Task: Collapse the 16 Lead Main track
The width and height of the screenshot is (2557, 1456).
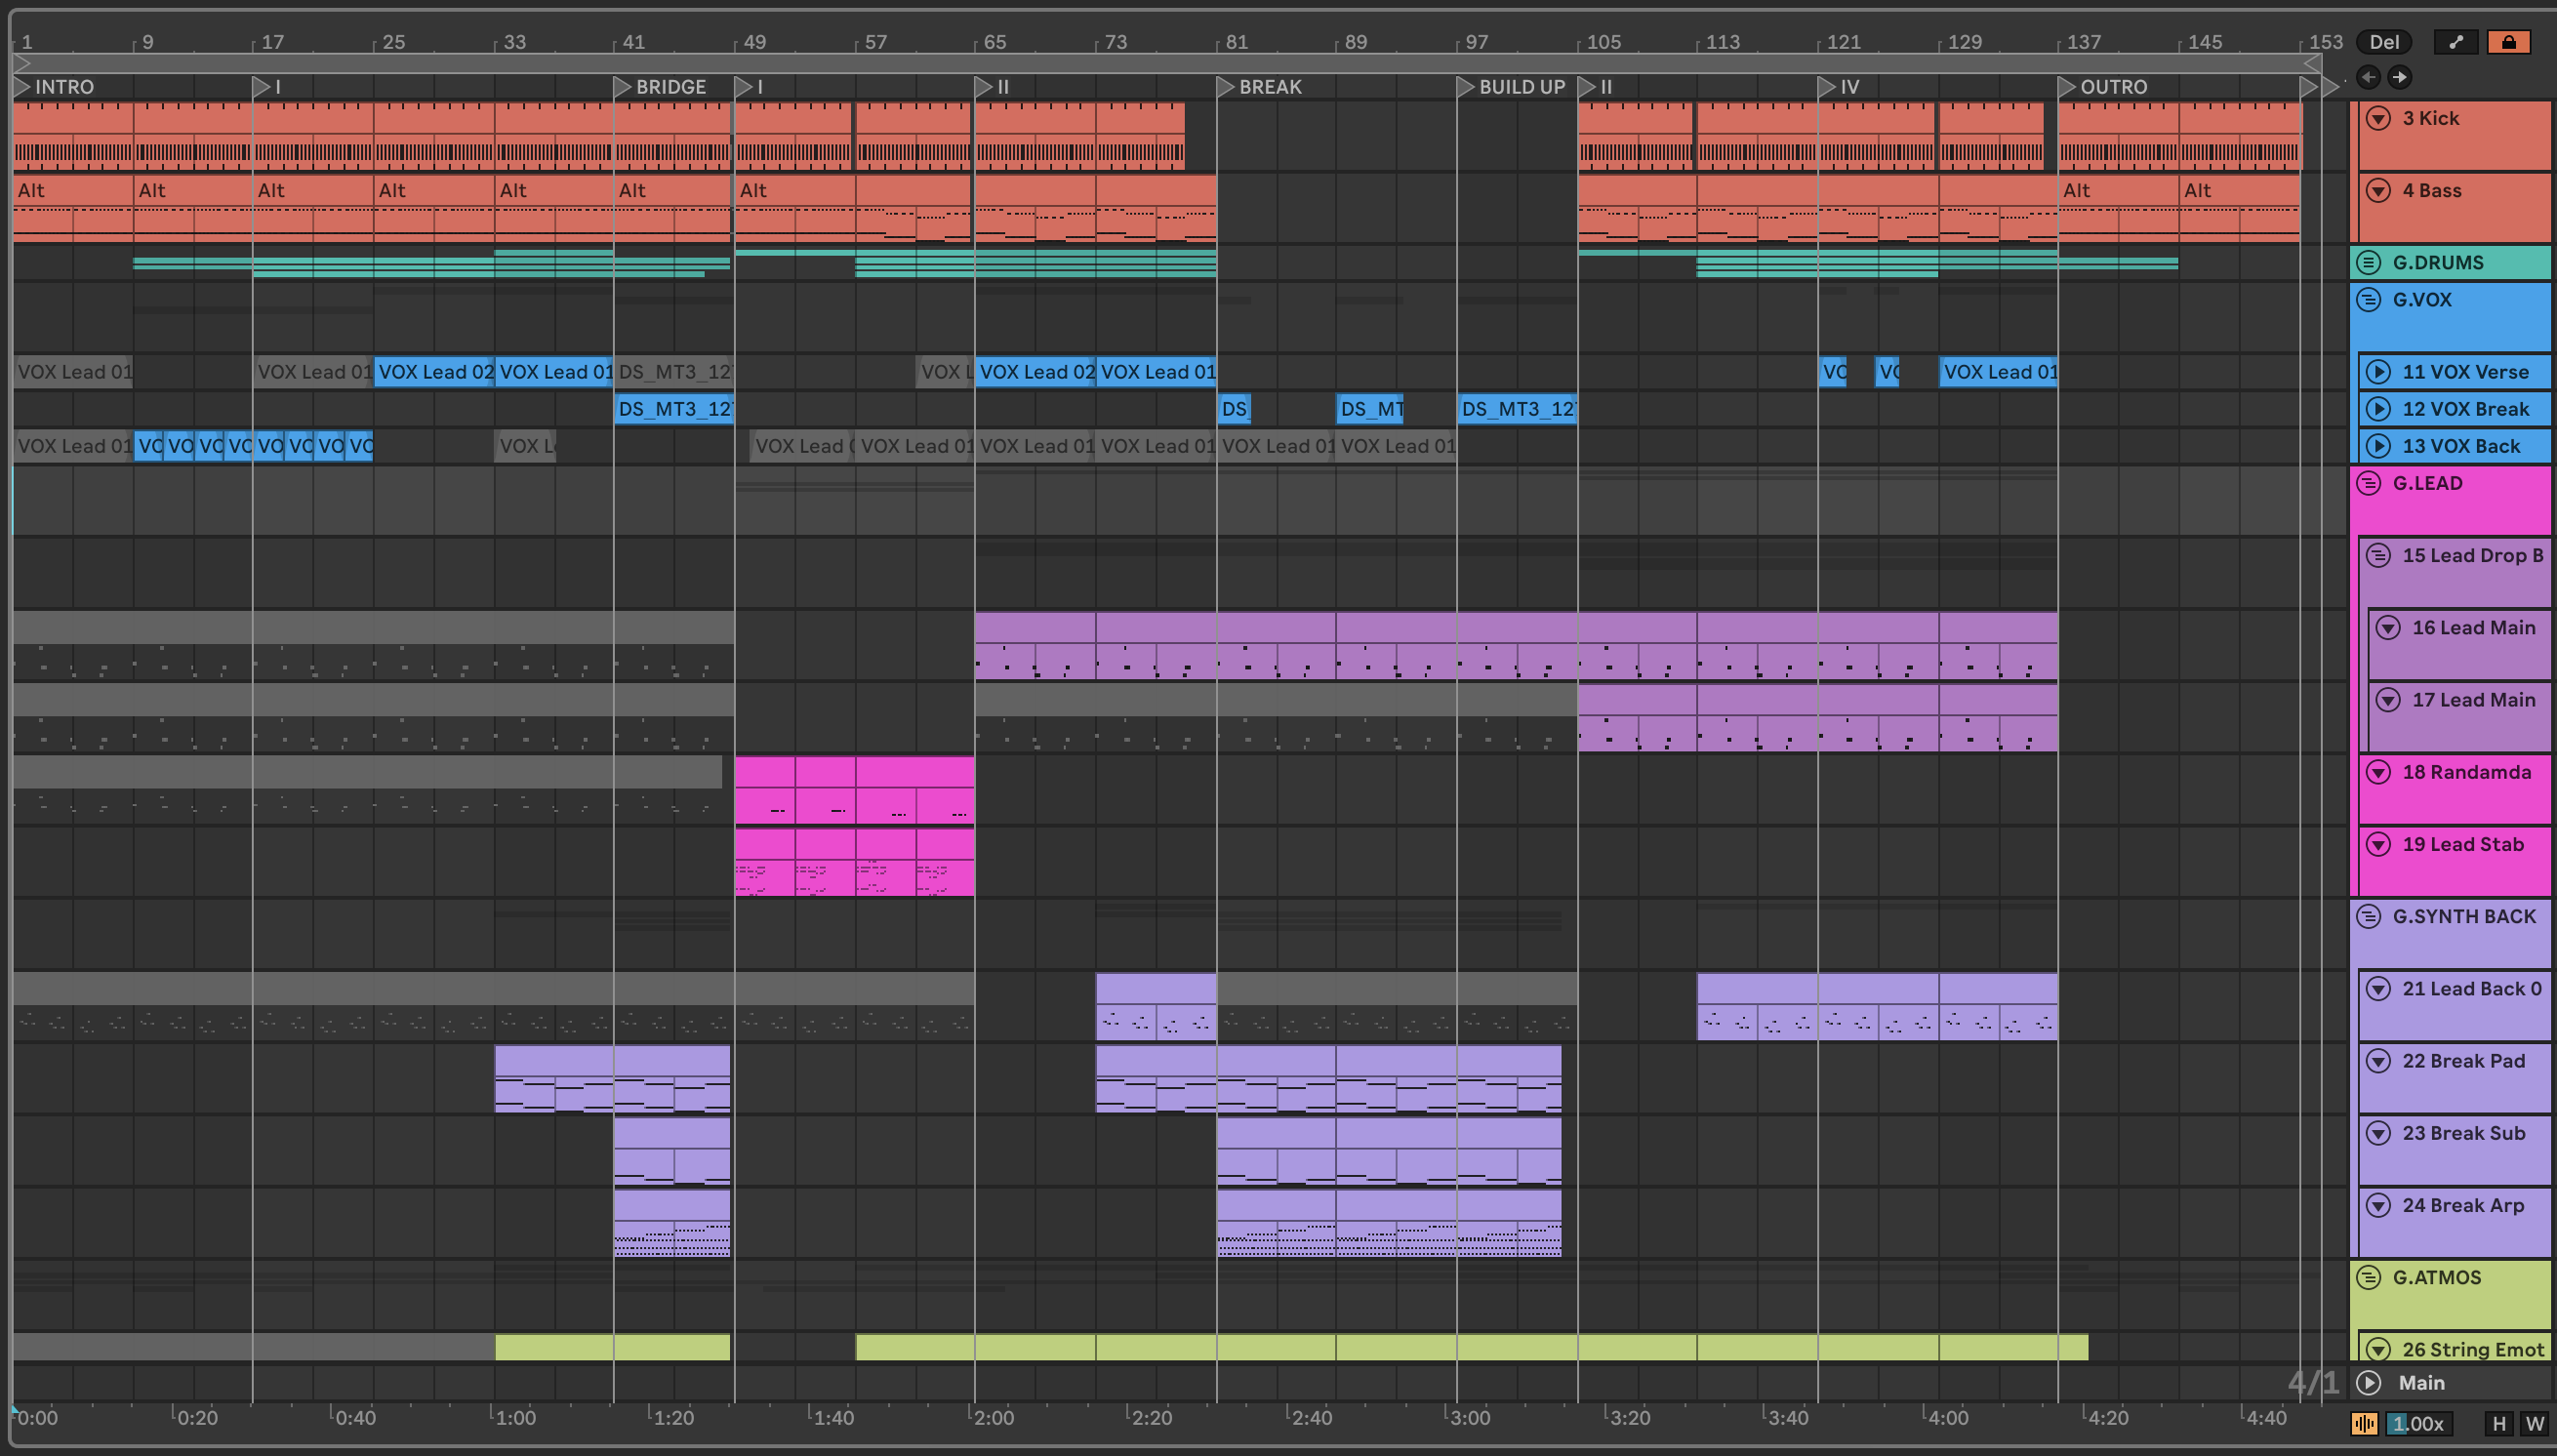Action: 2388,627
